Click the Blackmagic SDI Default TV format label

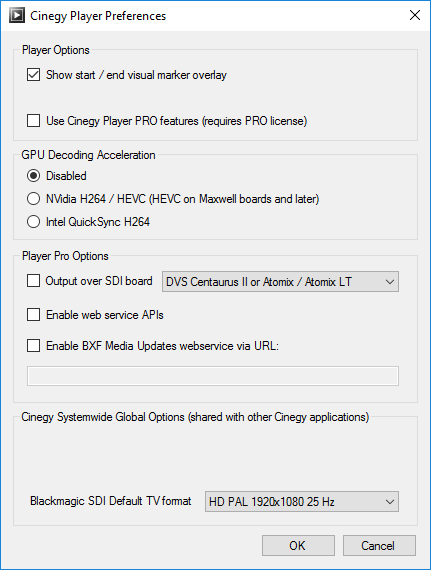tap(110, 501)
